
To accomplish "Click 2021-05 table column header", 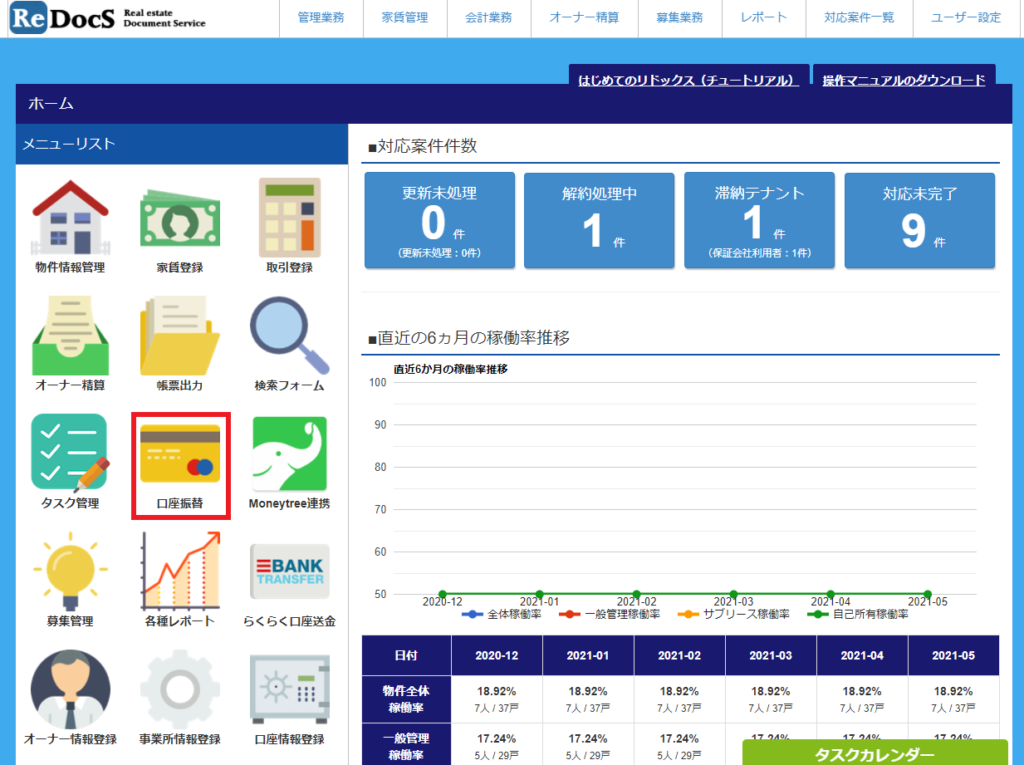I will tap(953, 655).
